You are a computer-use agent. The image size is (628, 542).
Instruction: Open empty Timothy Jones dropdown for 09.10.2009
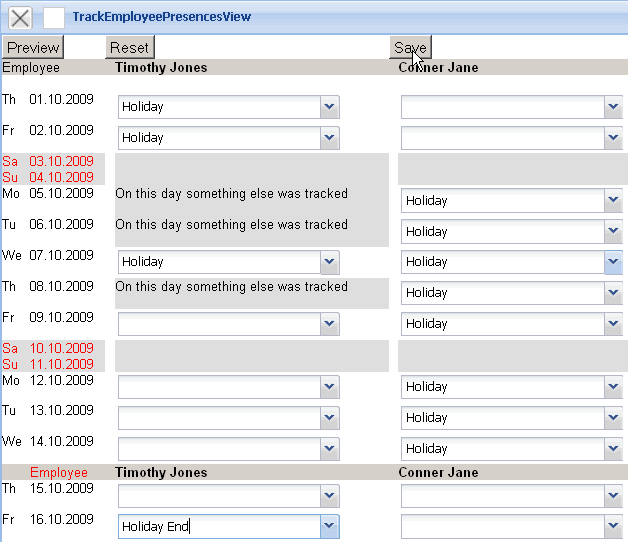pyautogui.click(x=329, y=324)
